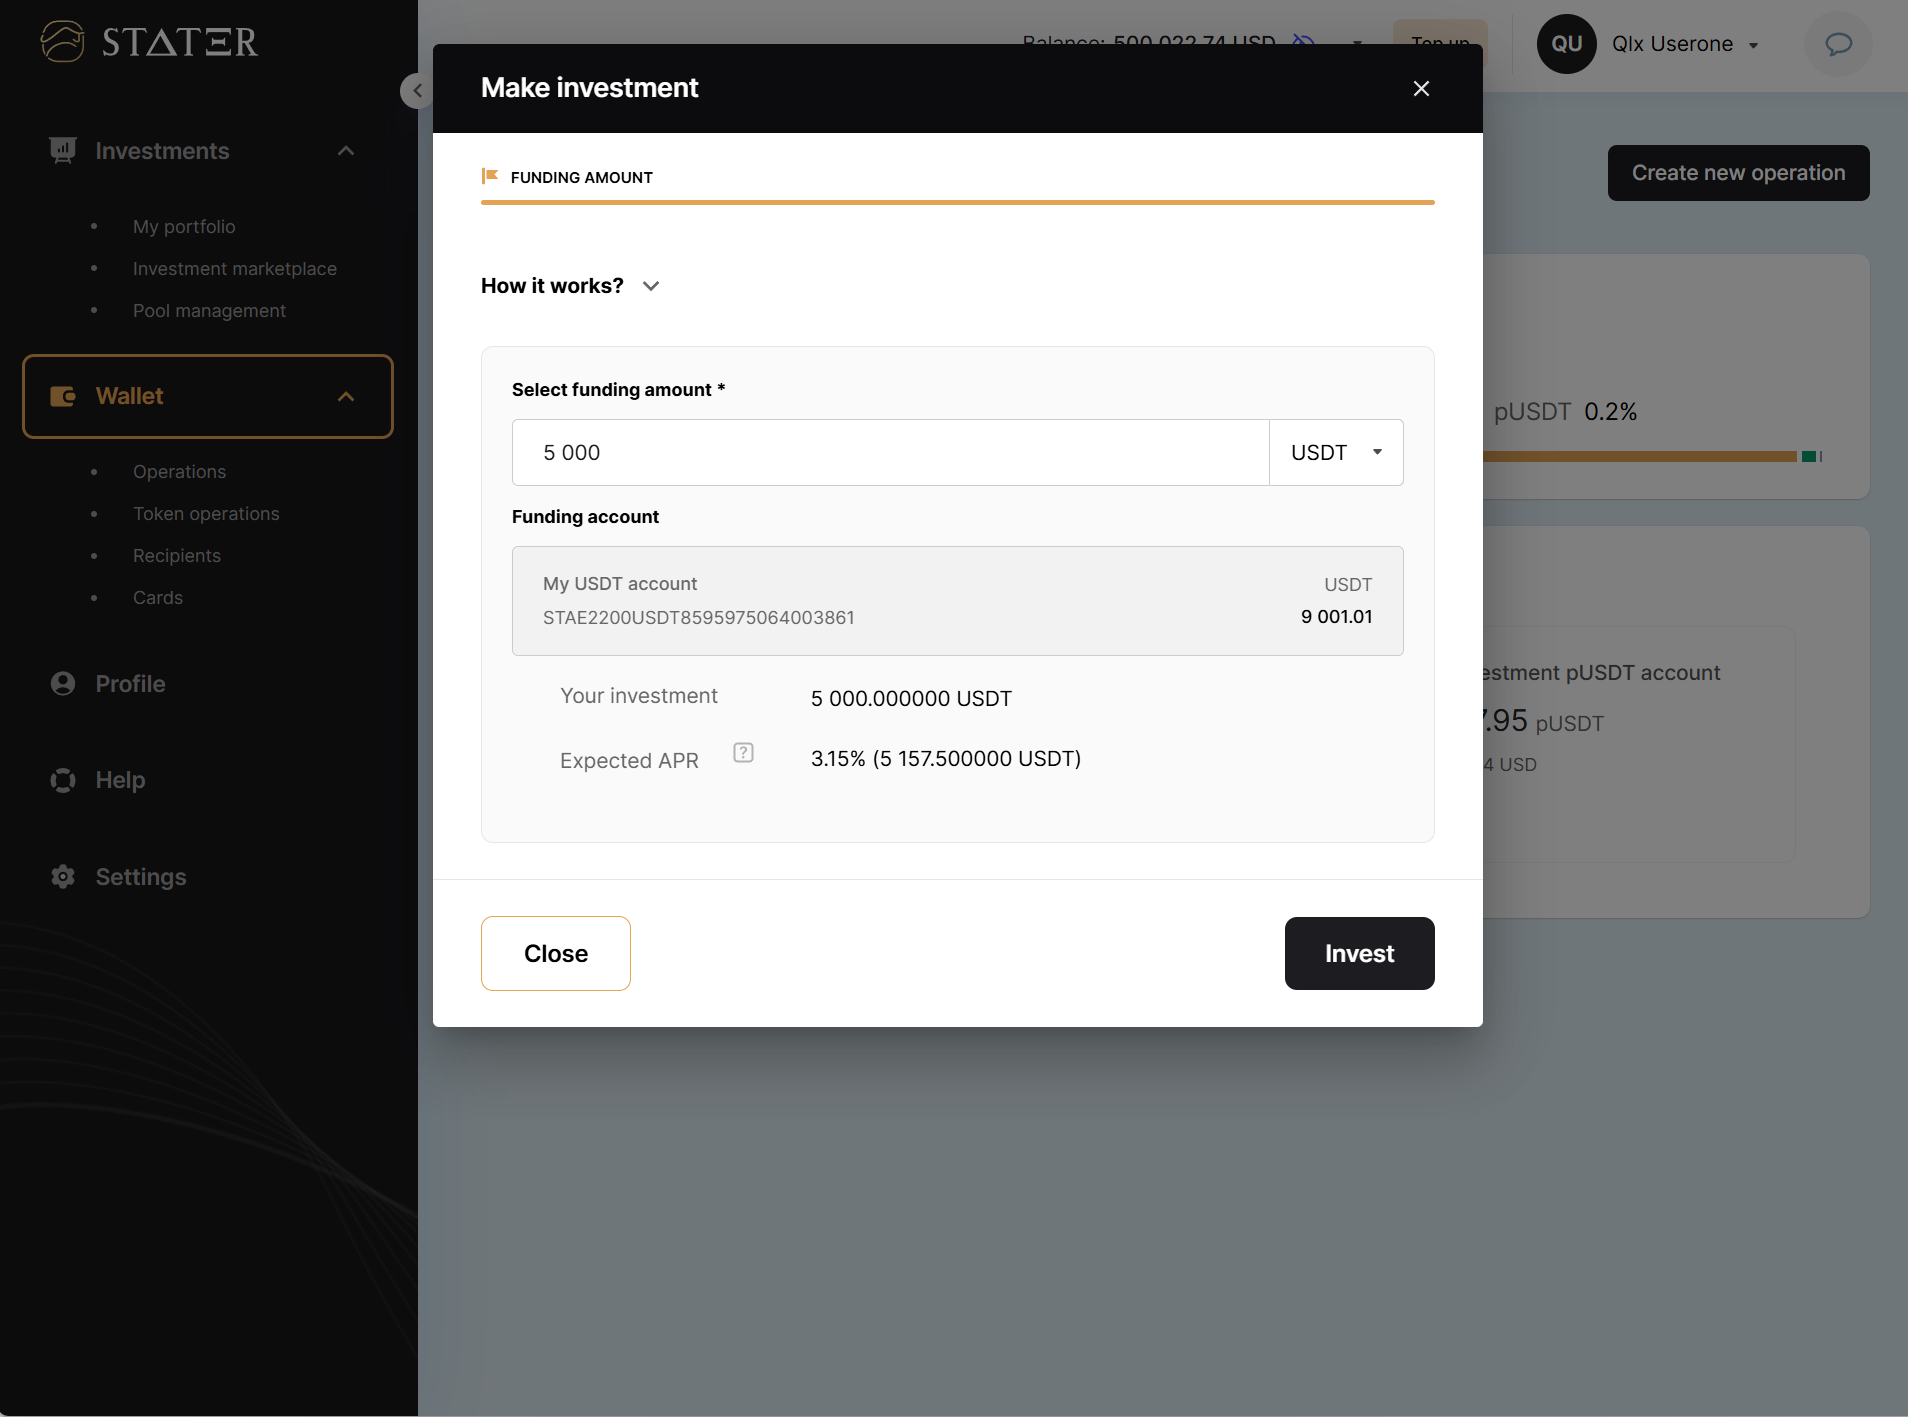Select the Funding Amount step tab
Viewport: 1908px width, 1417px height.
pyautogui.click(x=581, y=178)
